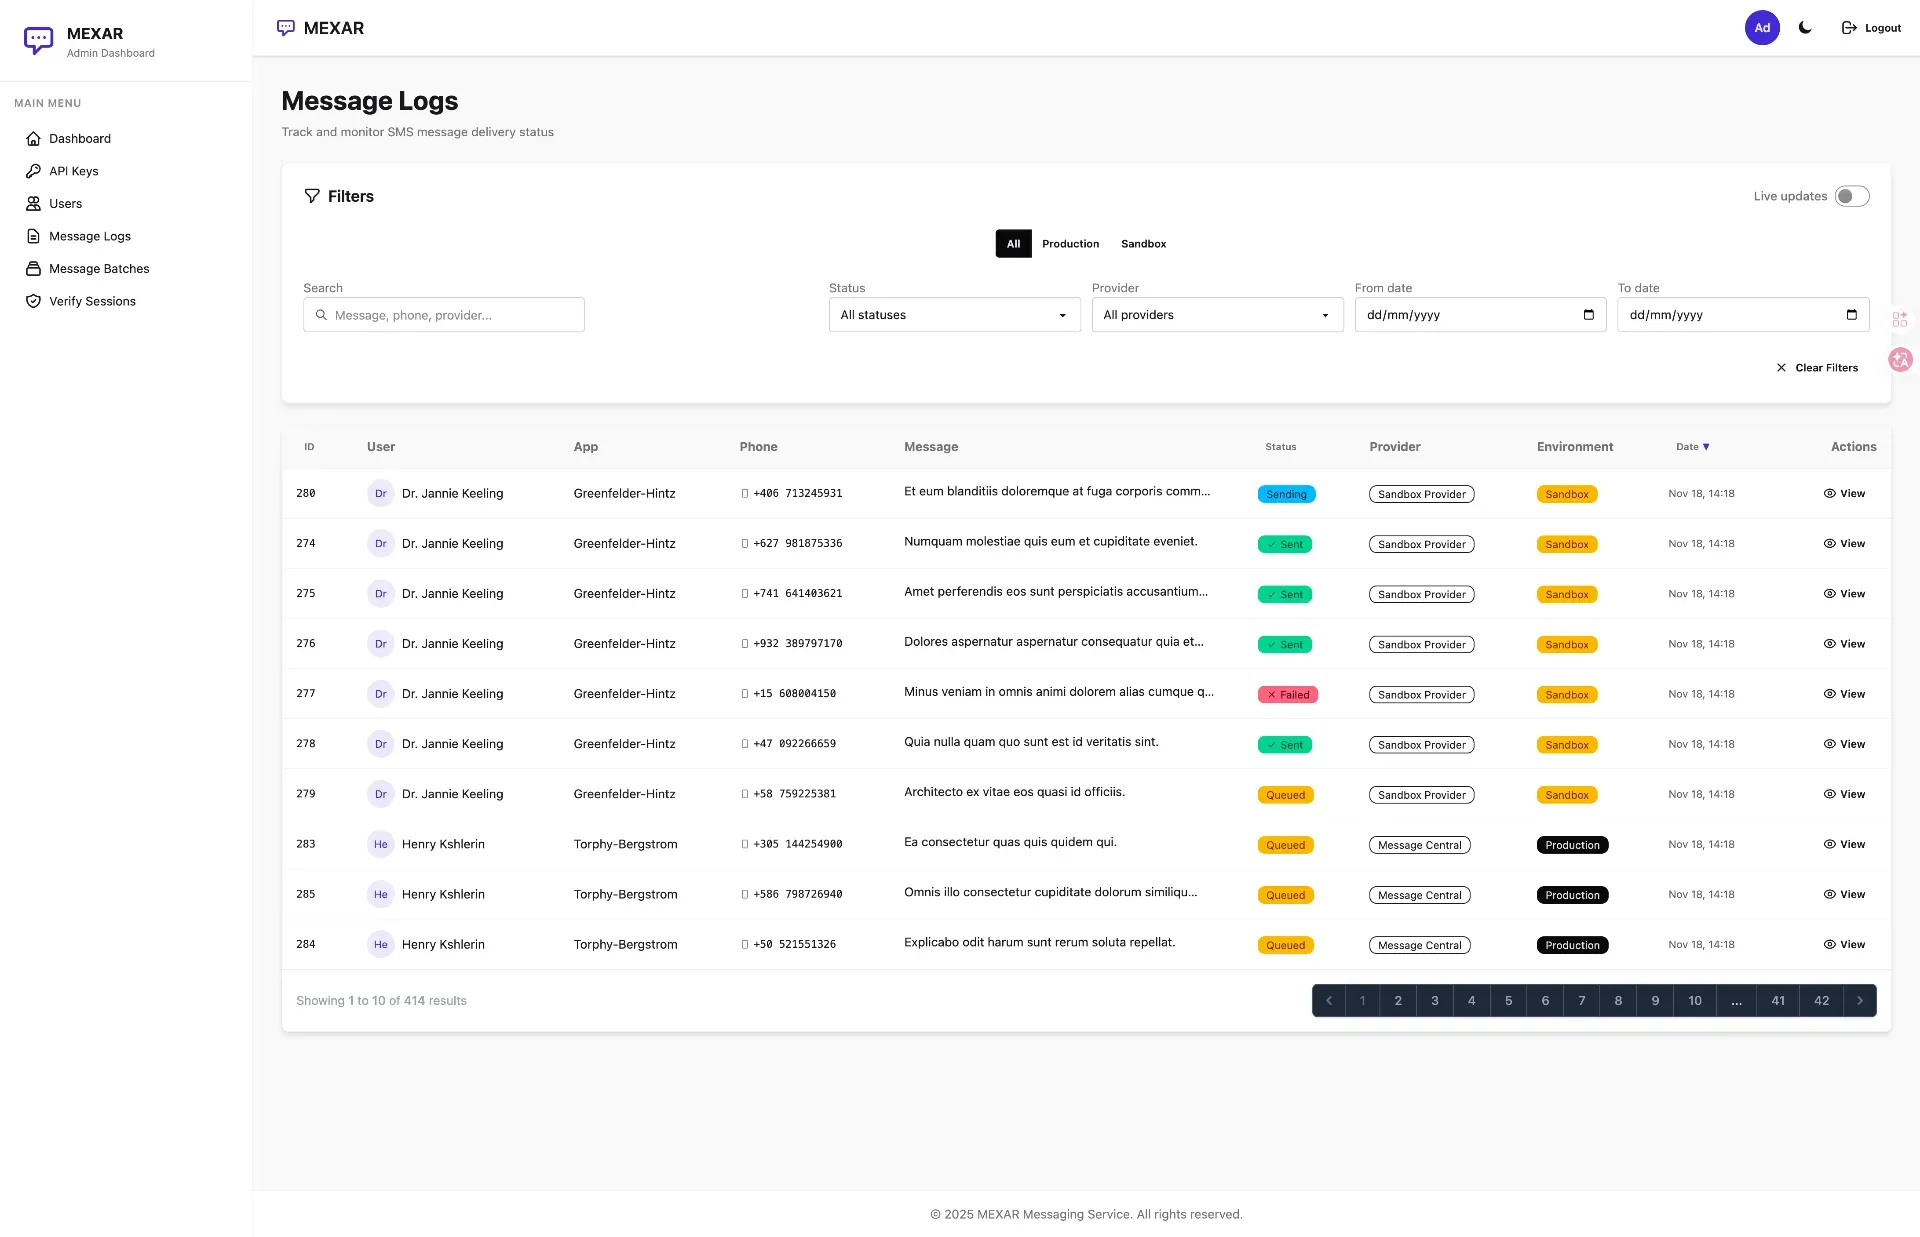Expand the All providers dropdown

click(x=1216, y=315)
